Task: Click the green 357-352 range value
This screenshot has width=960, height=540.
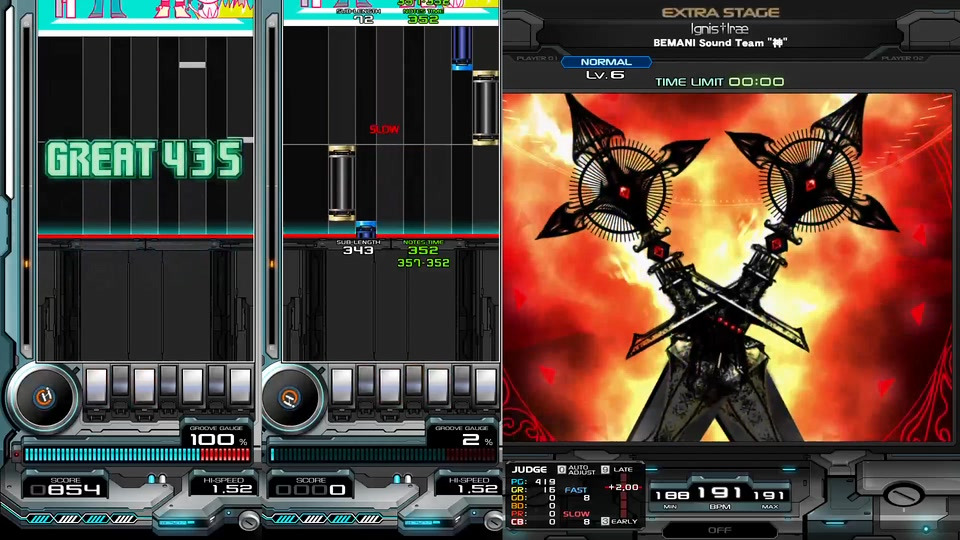Action: click(x=423, y=263)
